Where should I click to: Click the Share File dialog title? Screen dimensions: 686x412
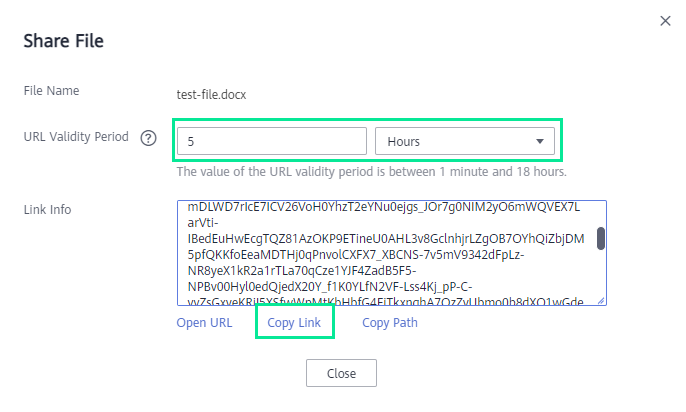click(64, 41)
